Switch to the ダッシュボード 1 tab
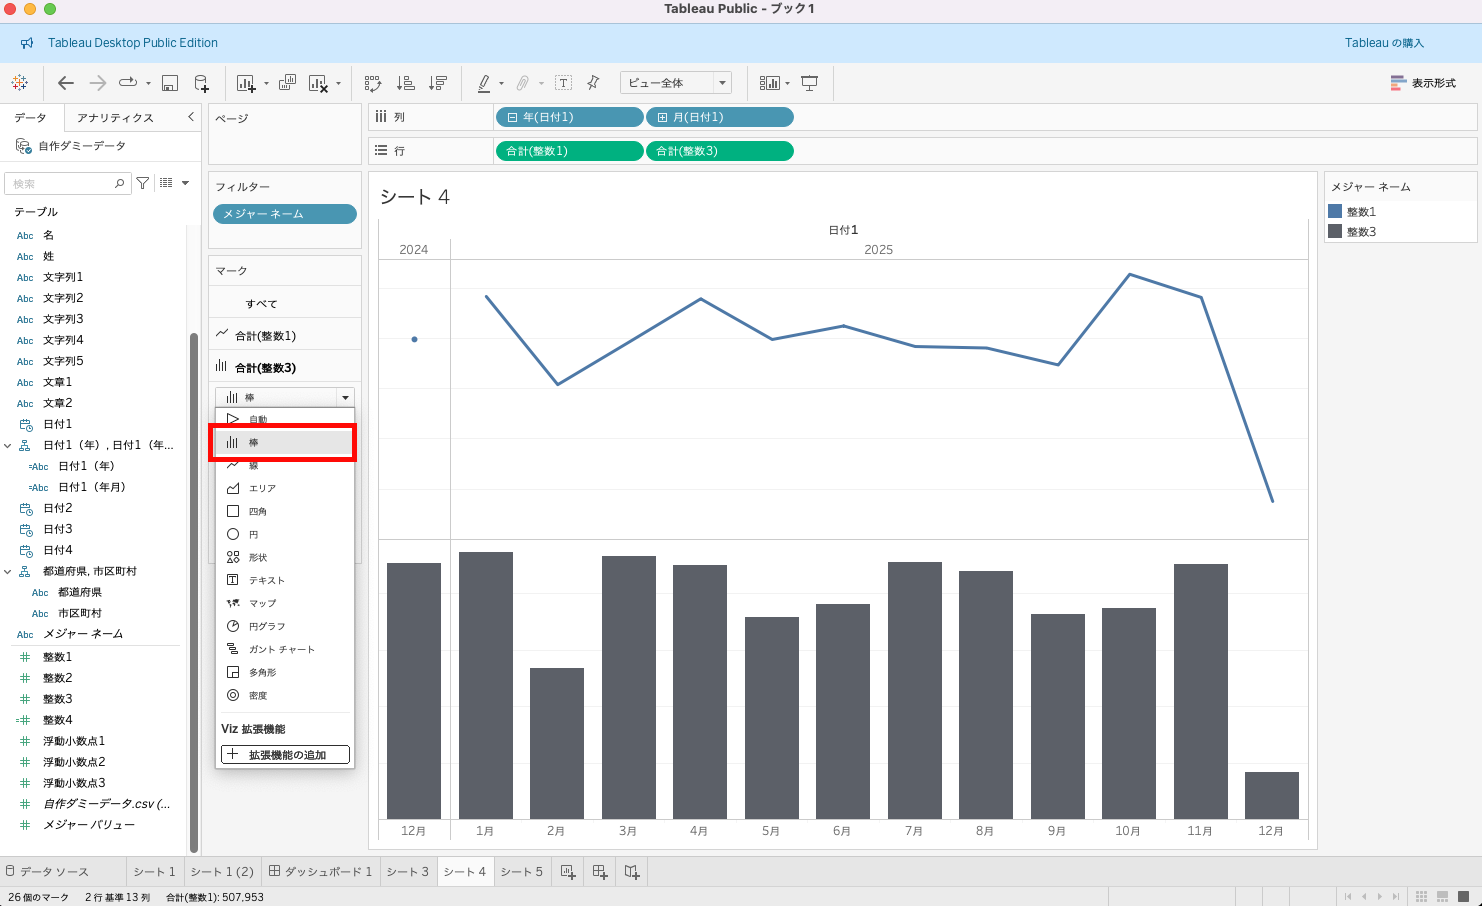 (x=320, y=872)
